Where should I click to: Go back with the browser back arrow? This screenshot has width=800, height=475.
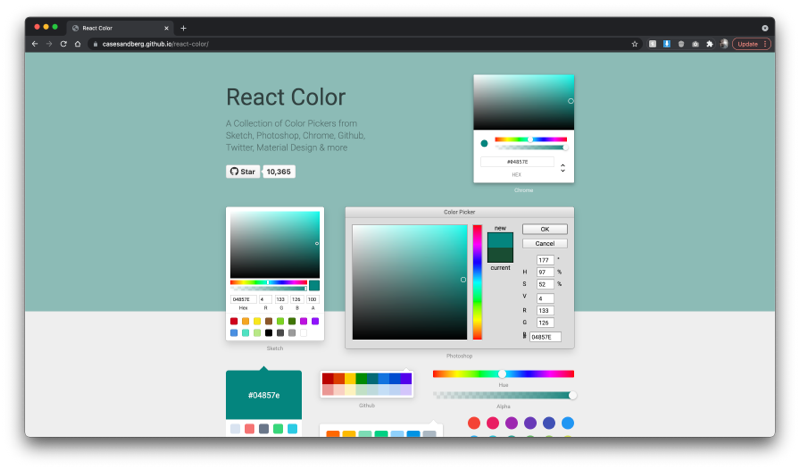pos(35,44)
